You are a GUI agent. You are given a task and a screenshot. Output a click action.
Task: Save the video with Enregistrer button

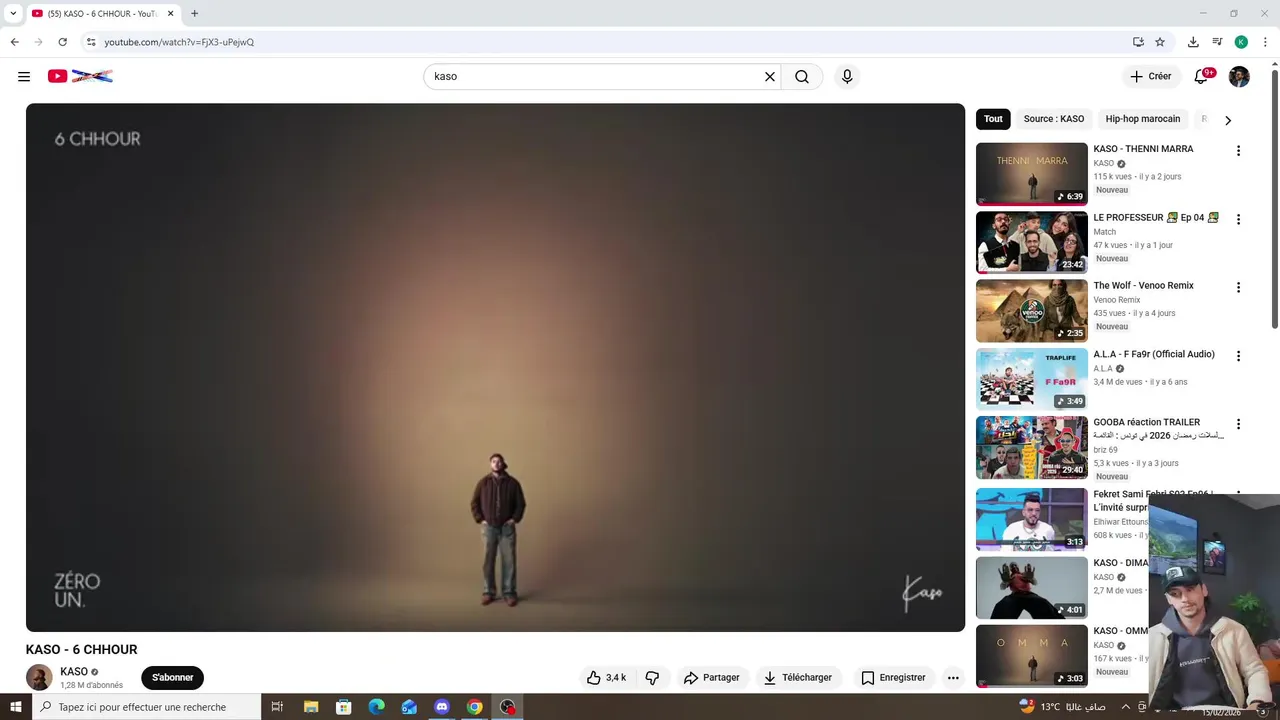click(x=893, y=677)
